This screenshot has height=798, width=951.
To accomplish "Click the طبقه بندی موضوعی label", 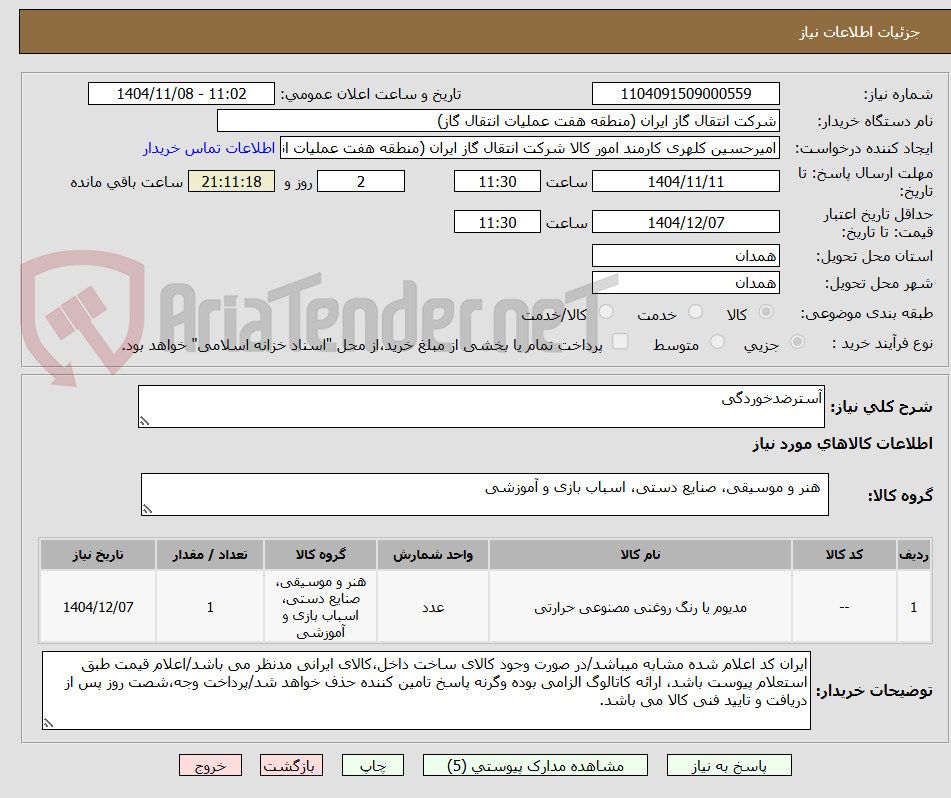I will click(867, 314).
